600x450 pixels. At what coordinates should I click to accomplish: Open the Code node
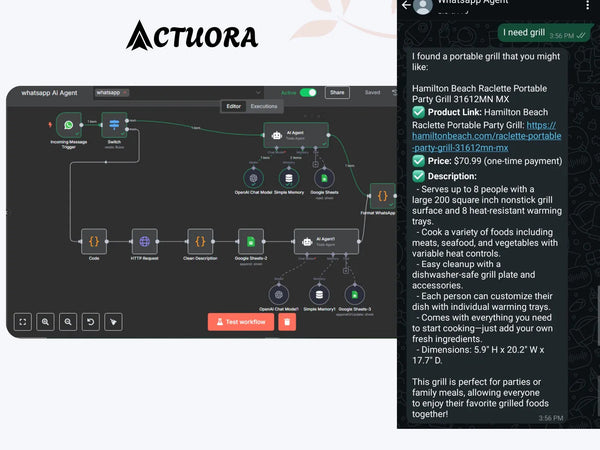(x=94, y=241)
